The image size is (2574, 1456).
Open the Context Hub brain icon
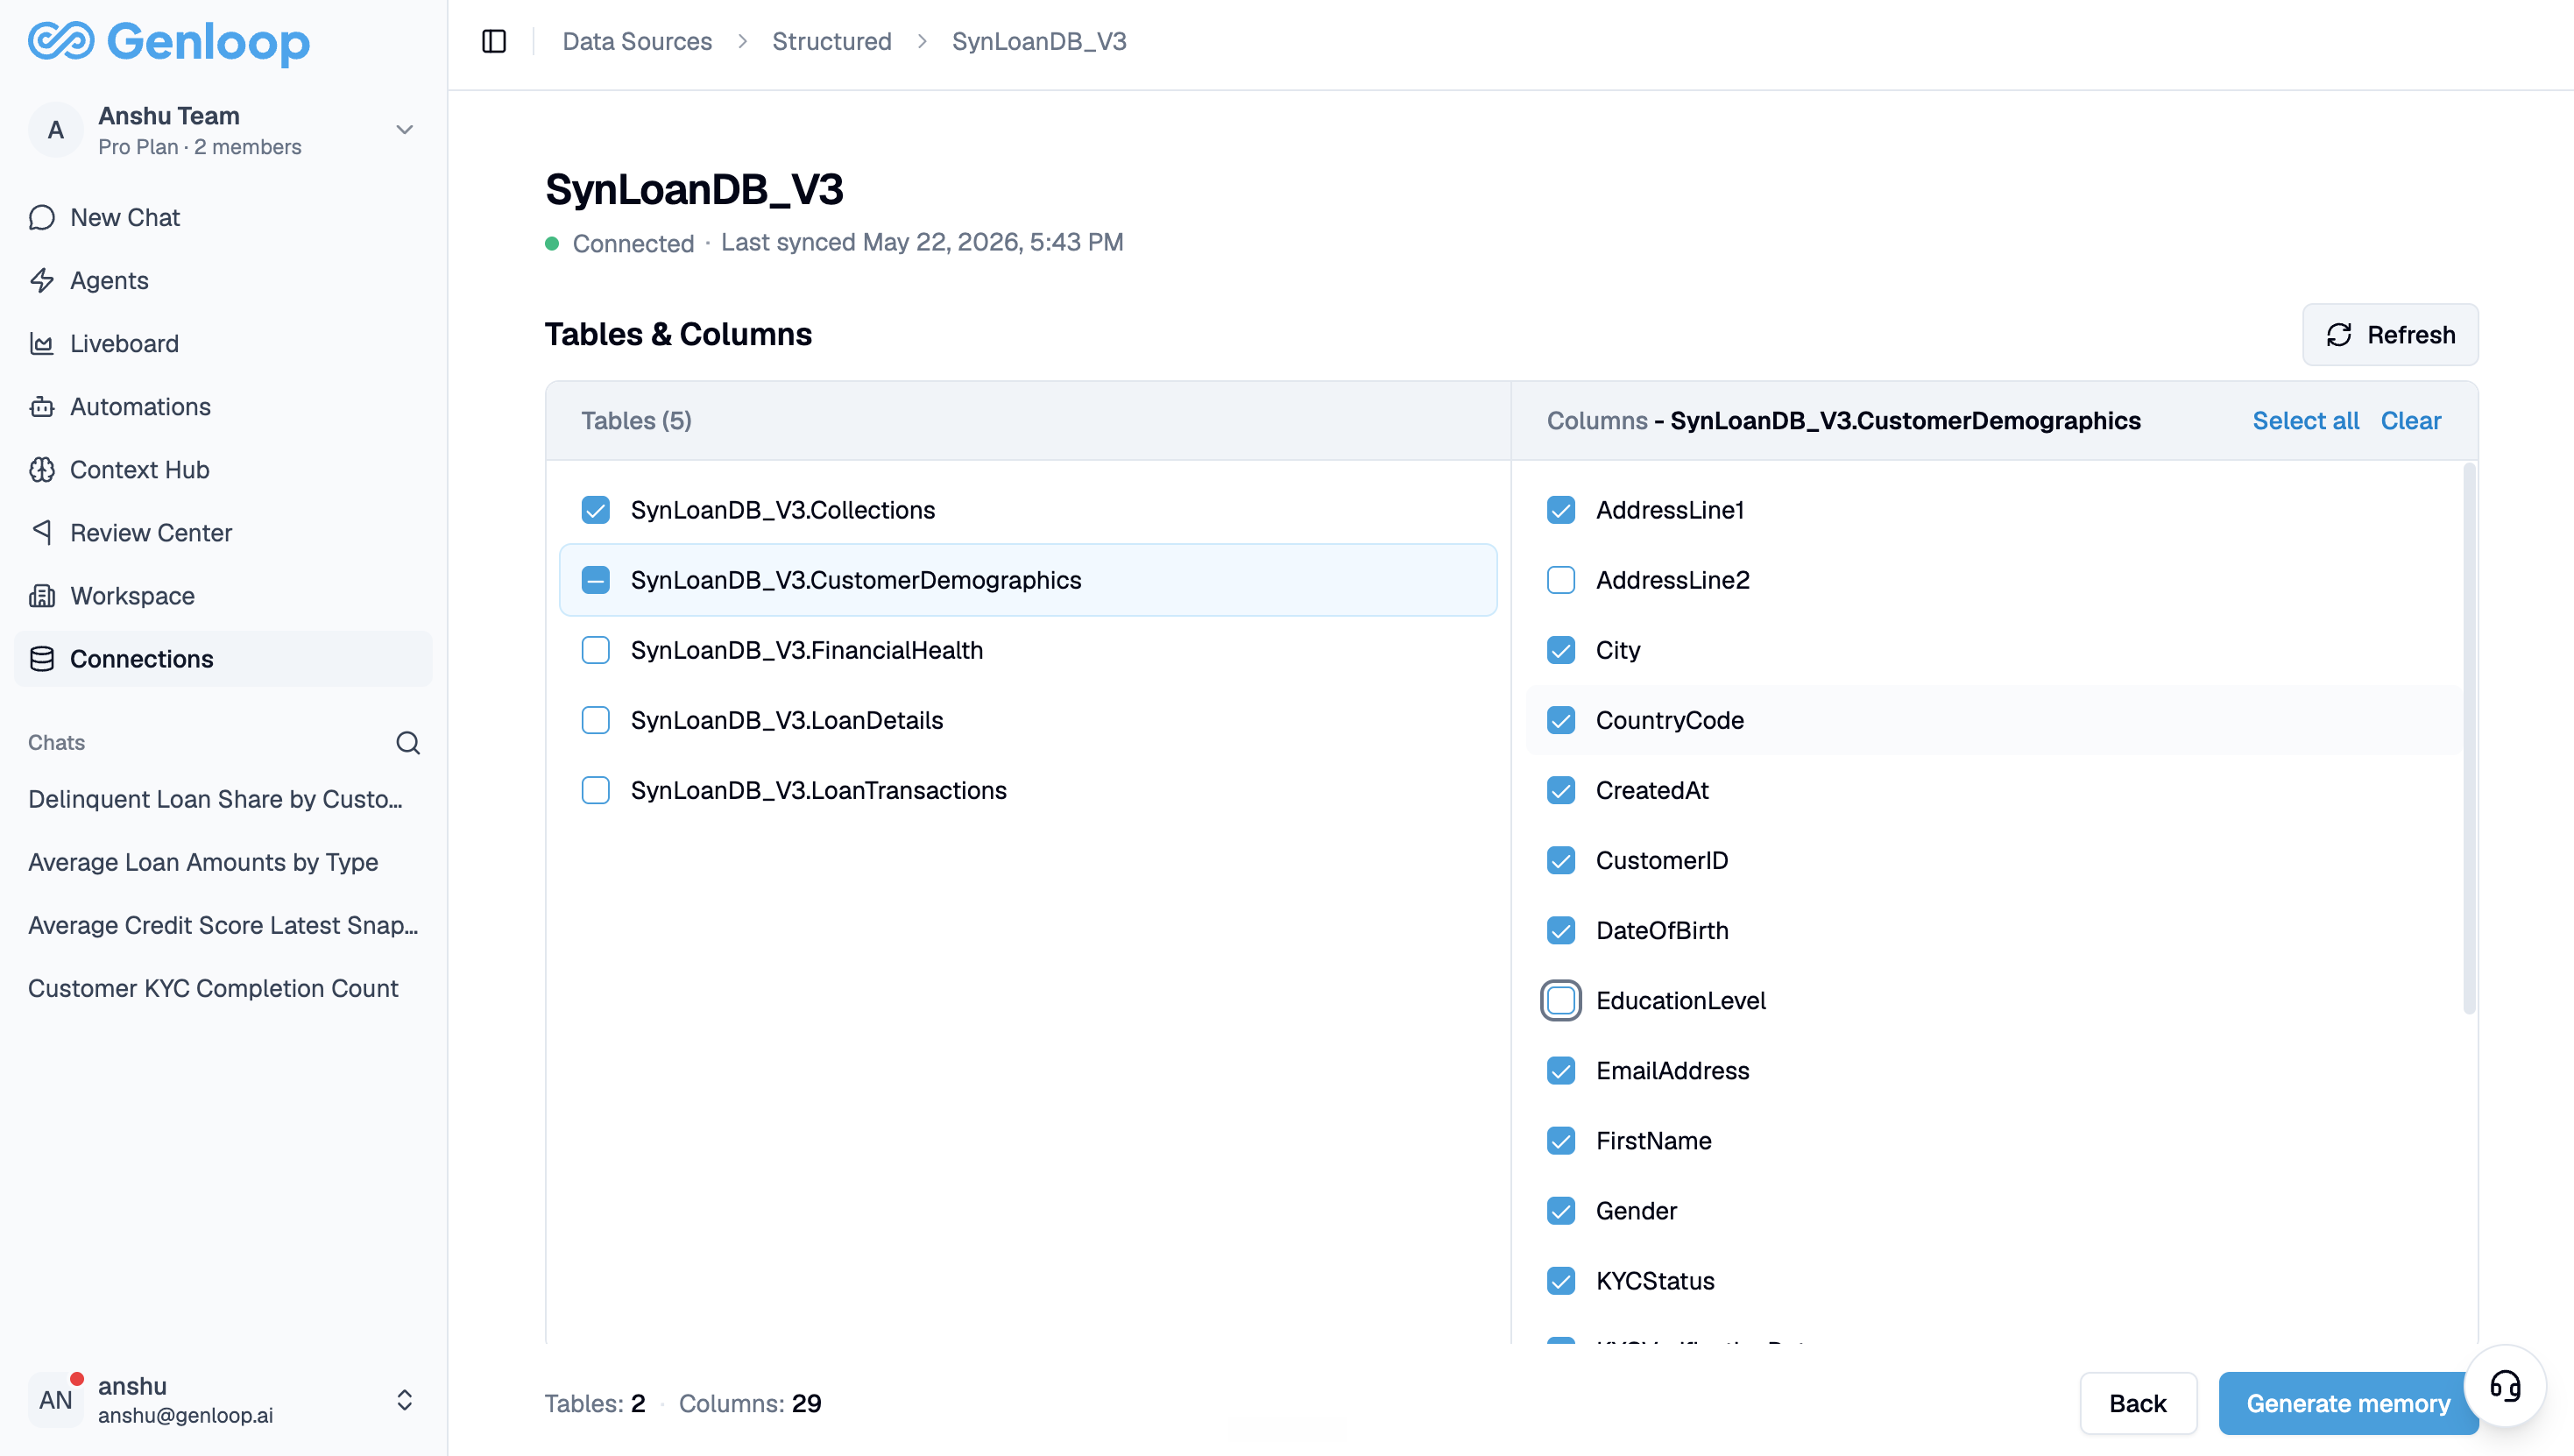click(42, 469)
